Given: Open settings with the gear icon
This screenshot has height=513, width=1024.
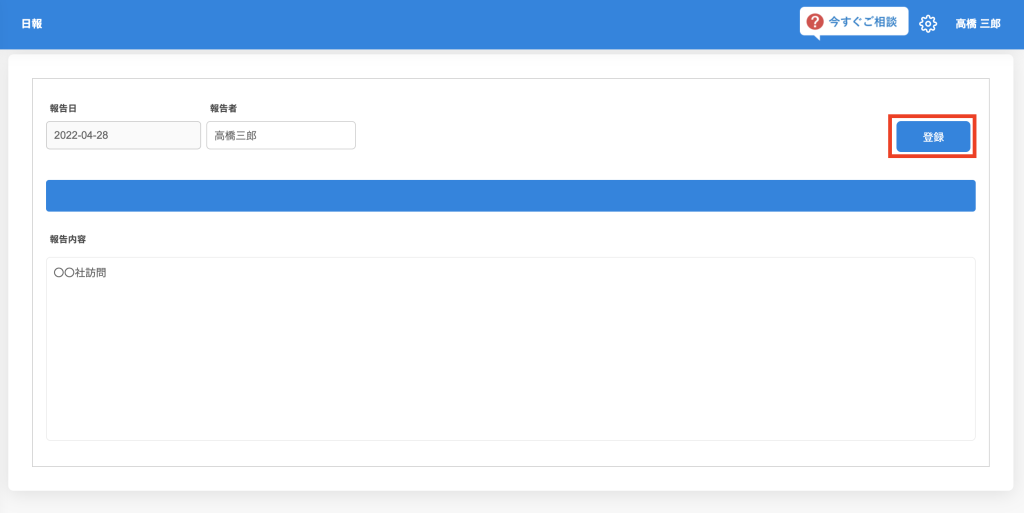Looking at the screenshot, I should pos(927,23).
